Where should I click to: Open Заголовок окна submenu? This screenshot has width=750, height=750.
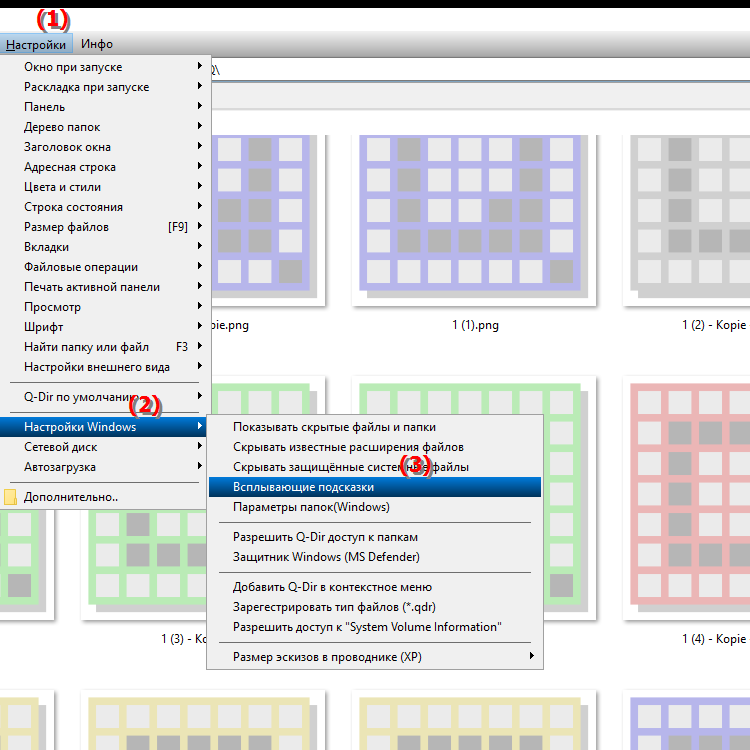(105, 147)
